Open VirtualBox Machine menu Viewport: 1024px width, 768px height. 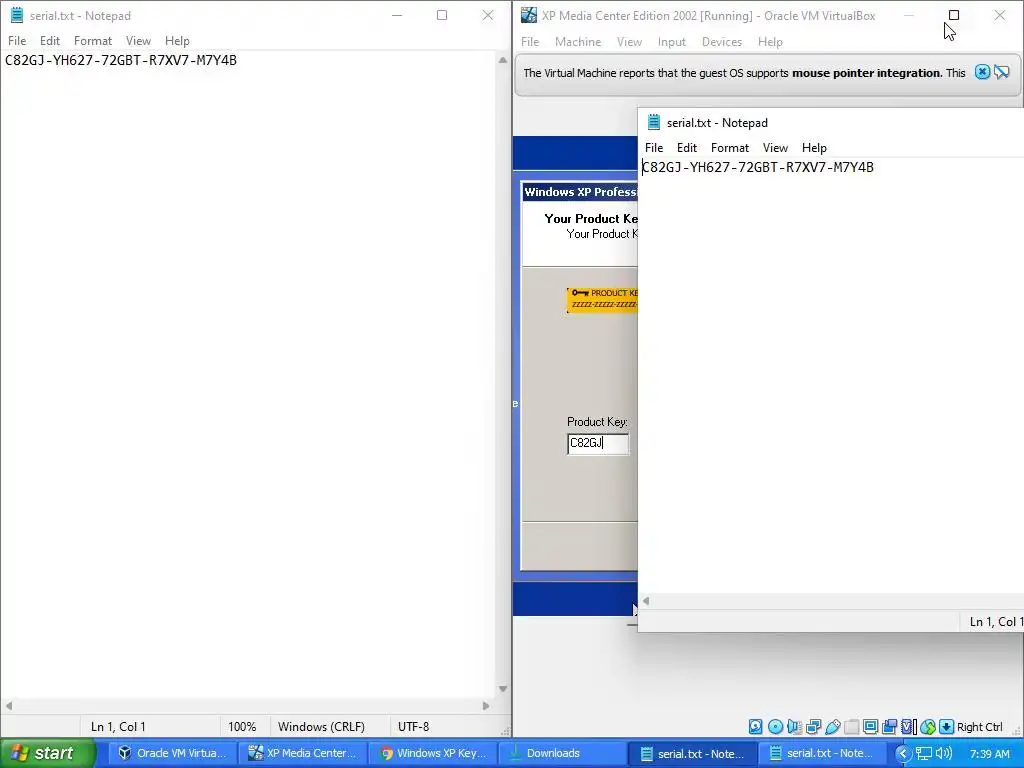point(578,42)
